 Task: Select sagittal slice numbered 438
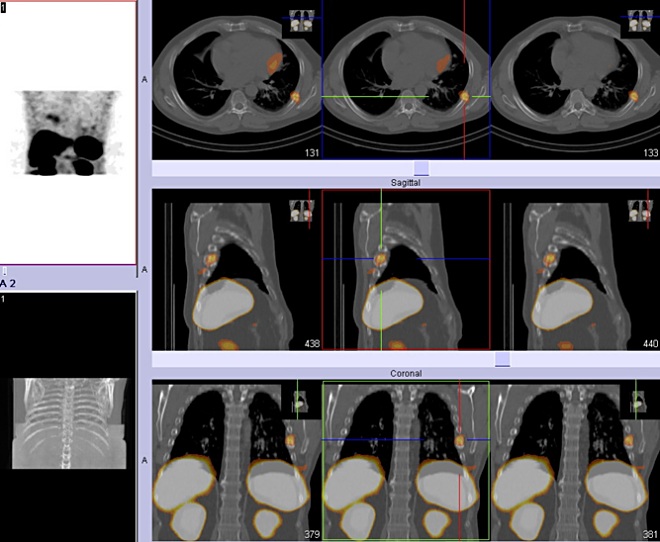pyautogui.click(x=237, y=270)
